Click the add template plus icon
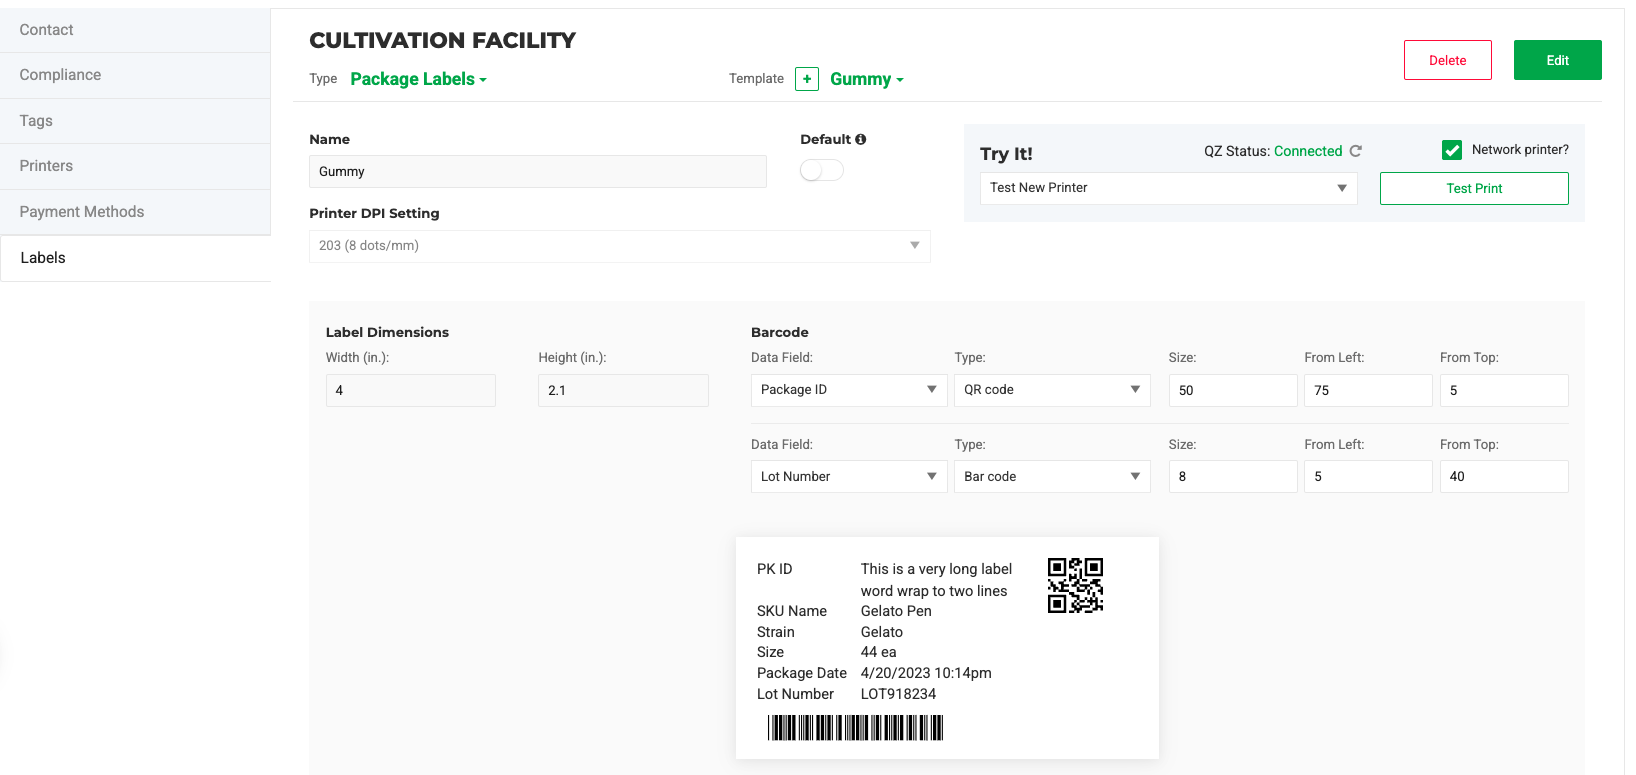Viewport: 1636px width, 775px height. click(x=807, y=79)
